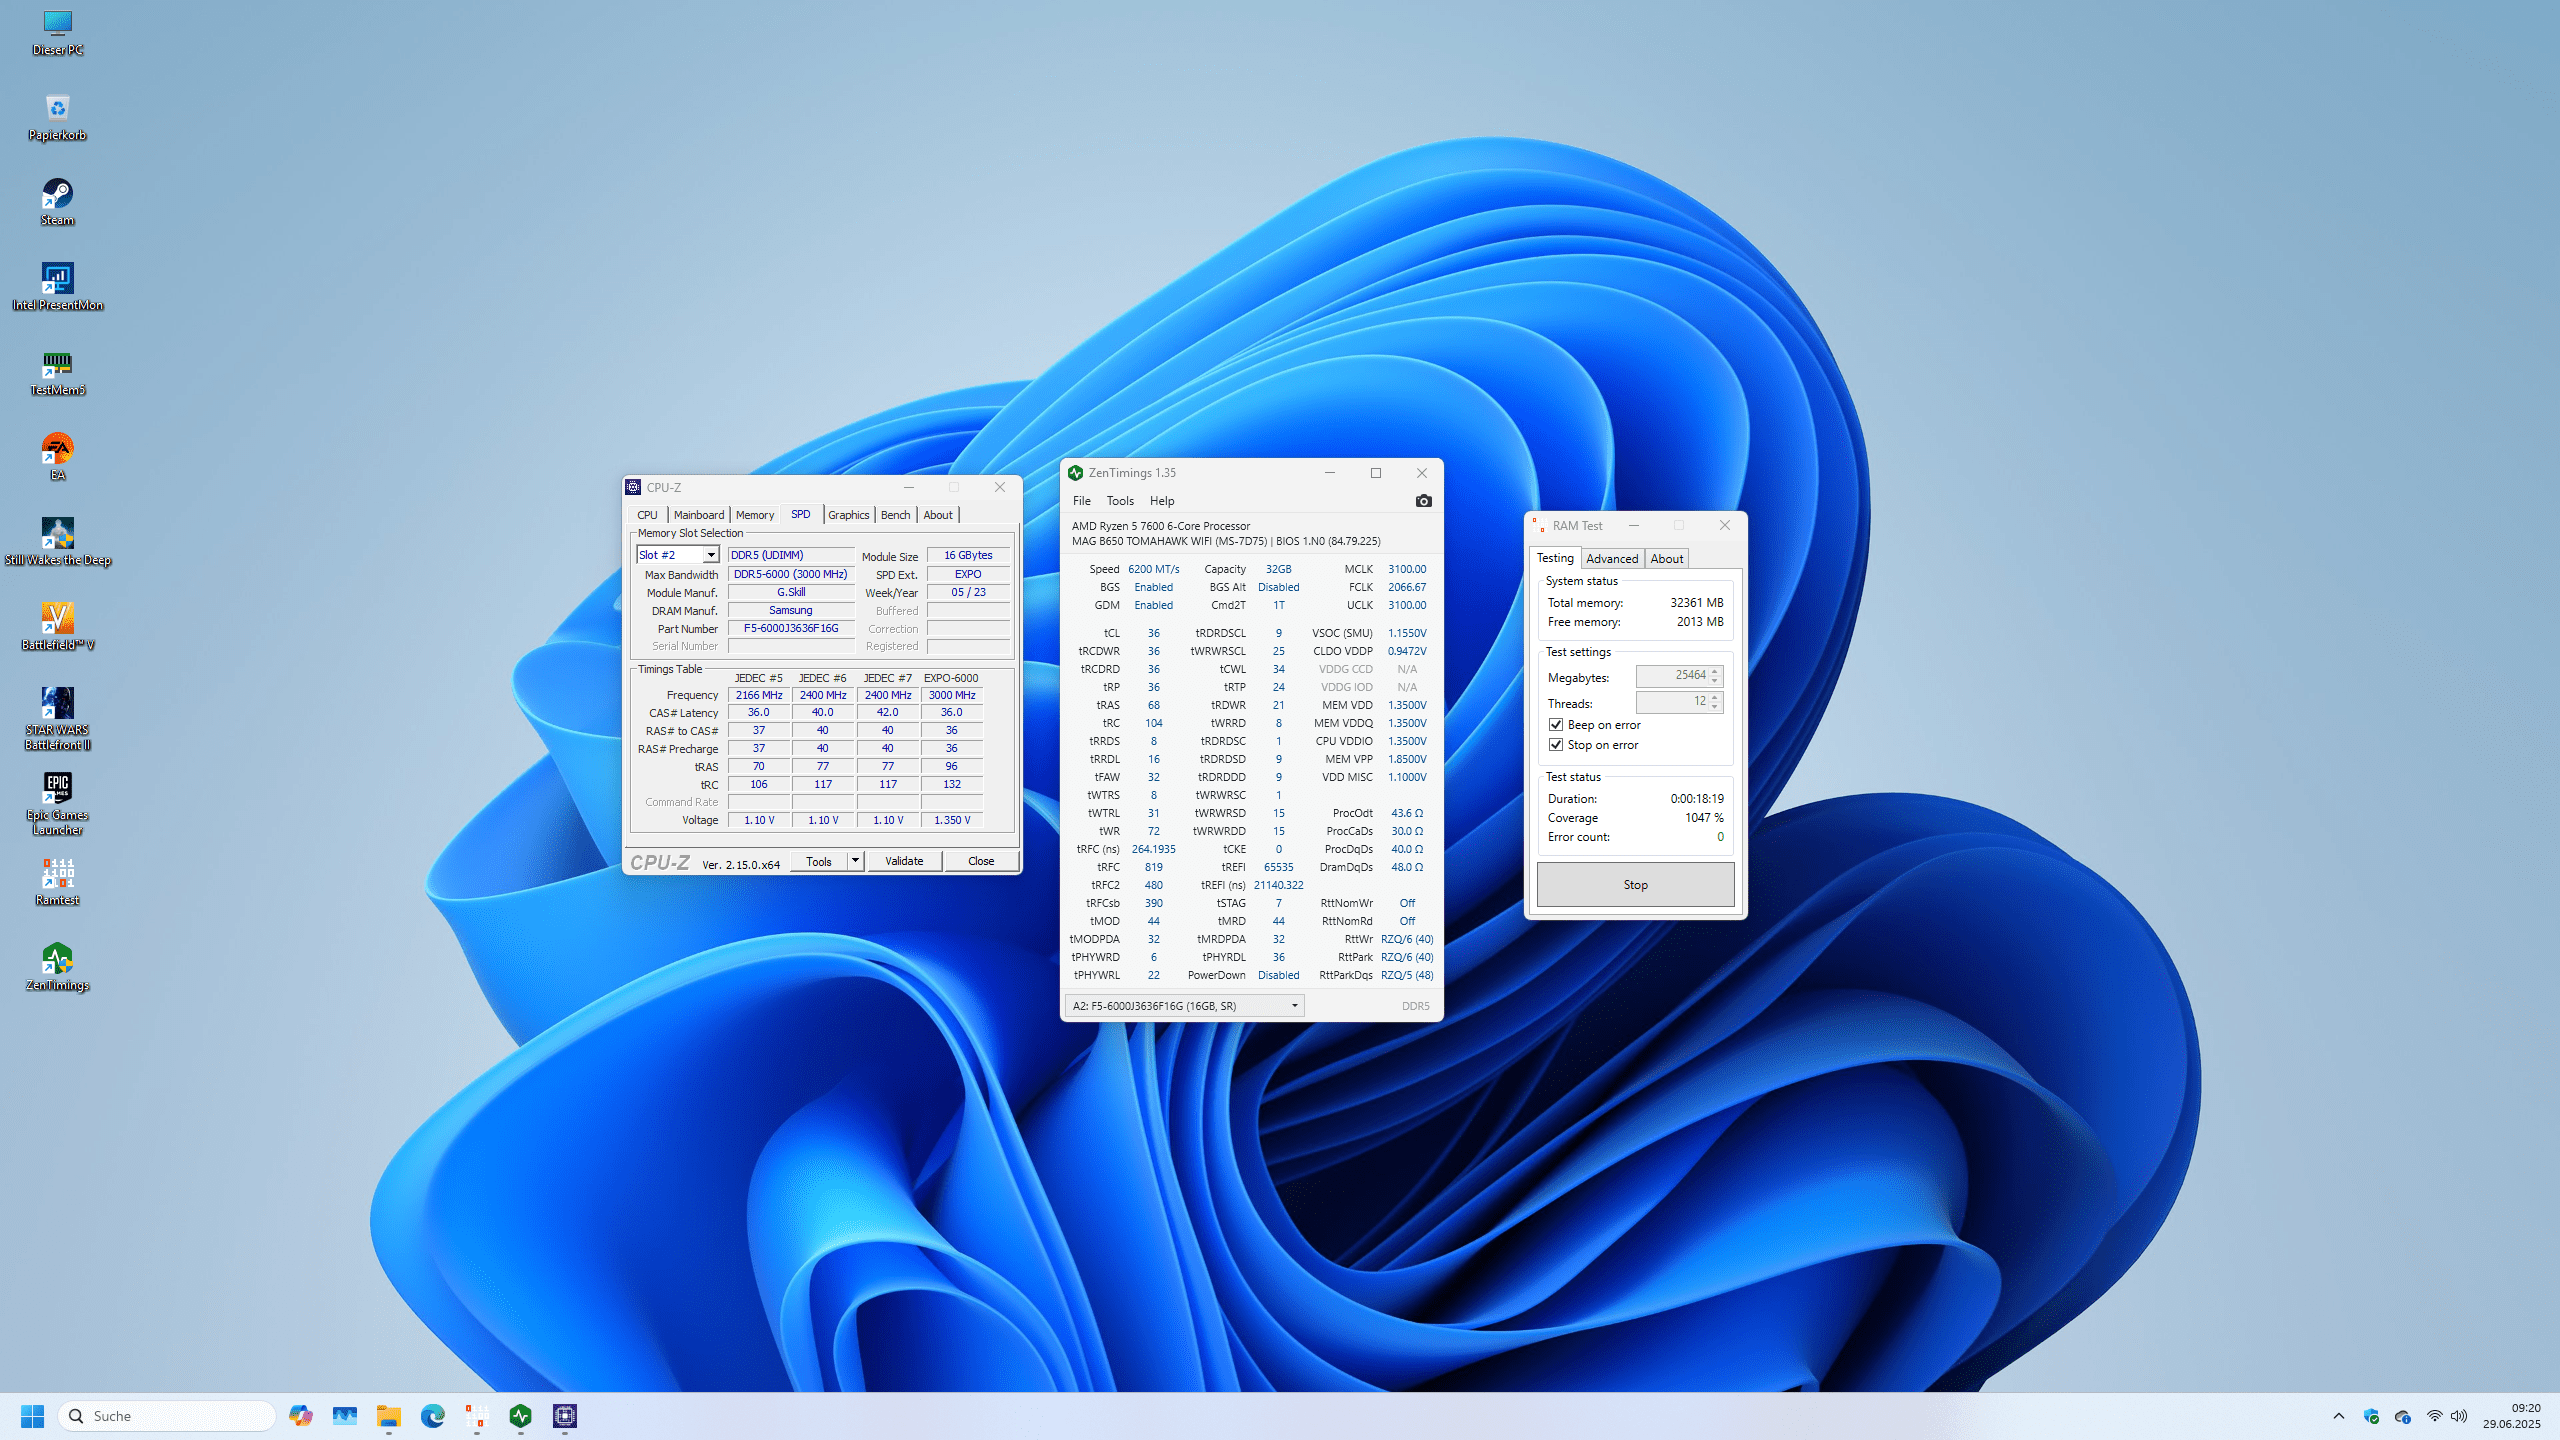
Task: Expand the Slot #2 dropdown in CPU-Z
Action: [711, 555]
